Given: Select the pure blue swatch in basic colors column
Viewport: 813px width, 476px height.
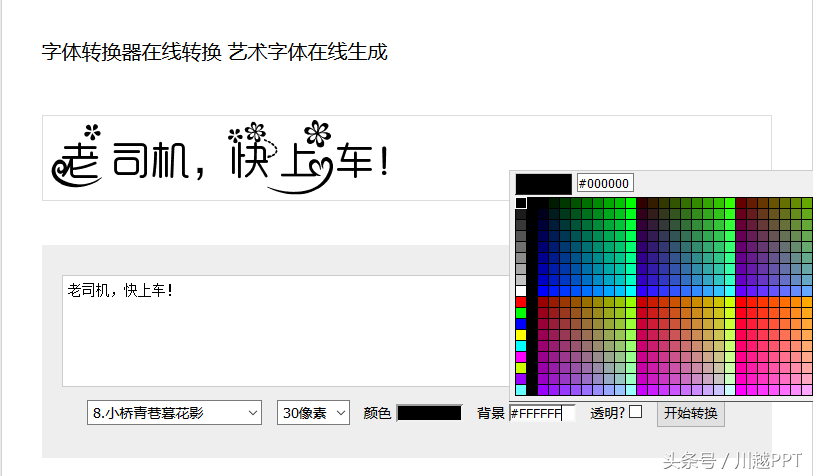Looking at the screenshot, I should pyautogui.click(x=521, y=324).
